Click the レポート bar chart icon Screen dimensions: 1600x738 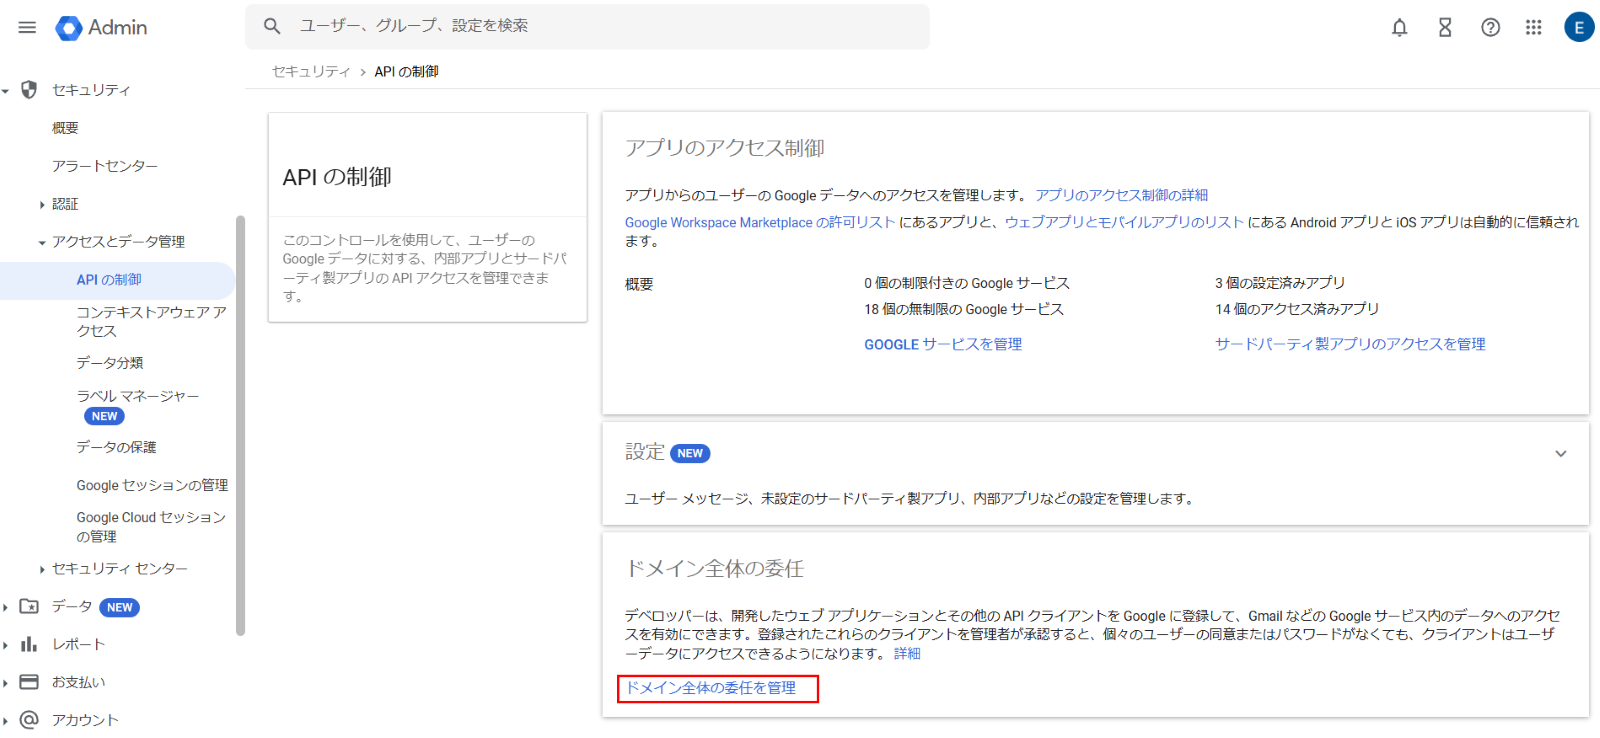[29, 644]
